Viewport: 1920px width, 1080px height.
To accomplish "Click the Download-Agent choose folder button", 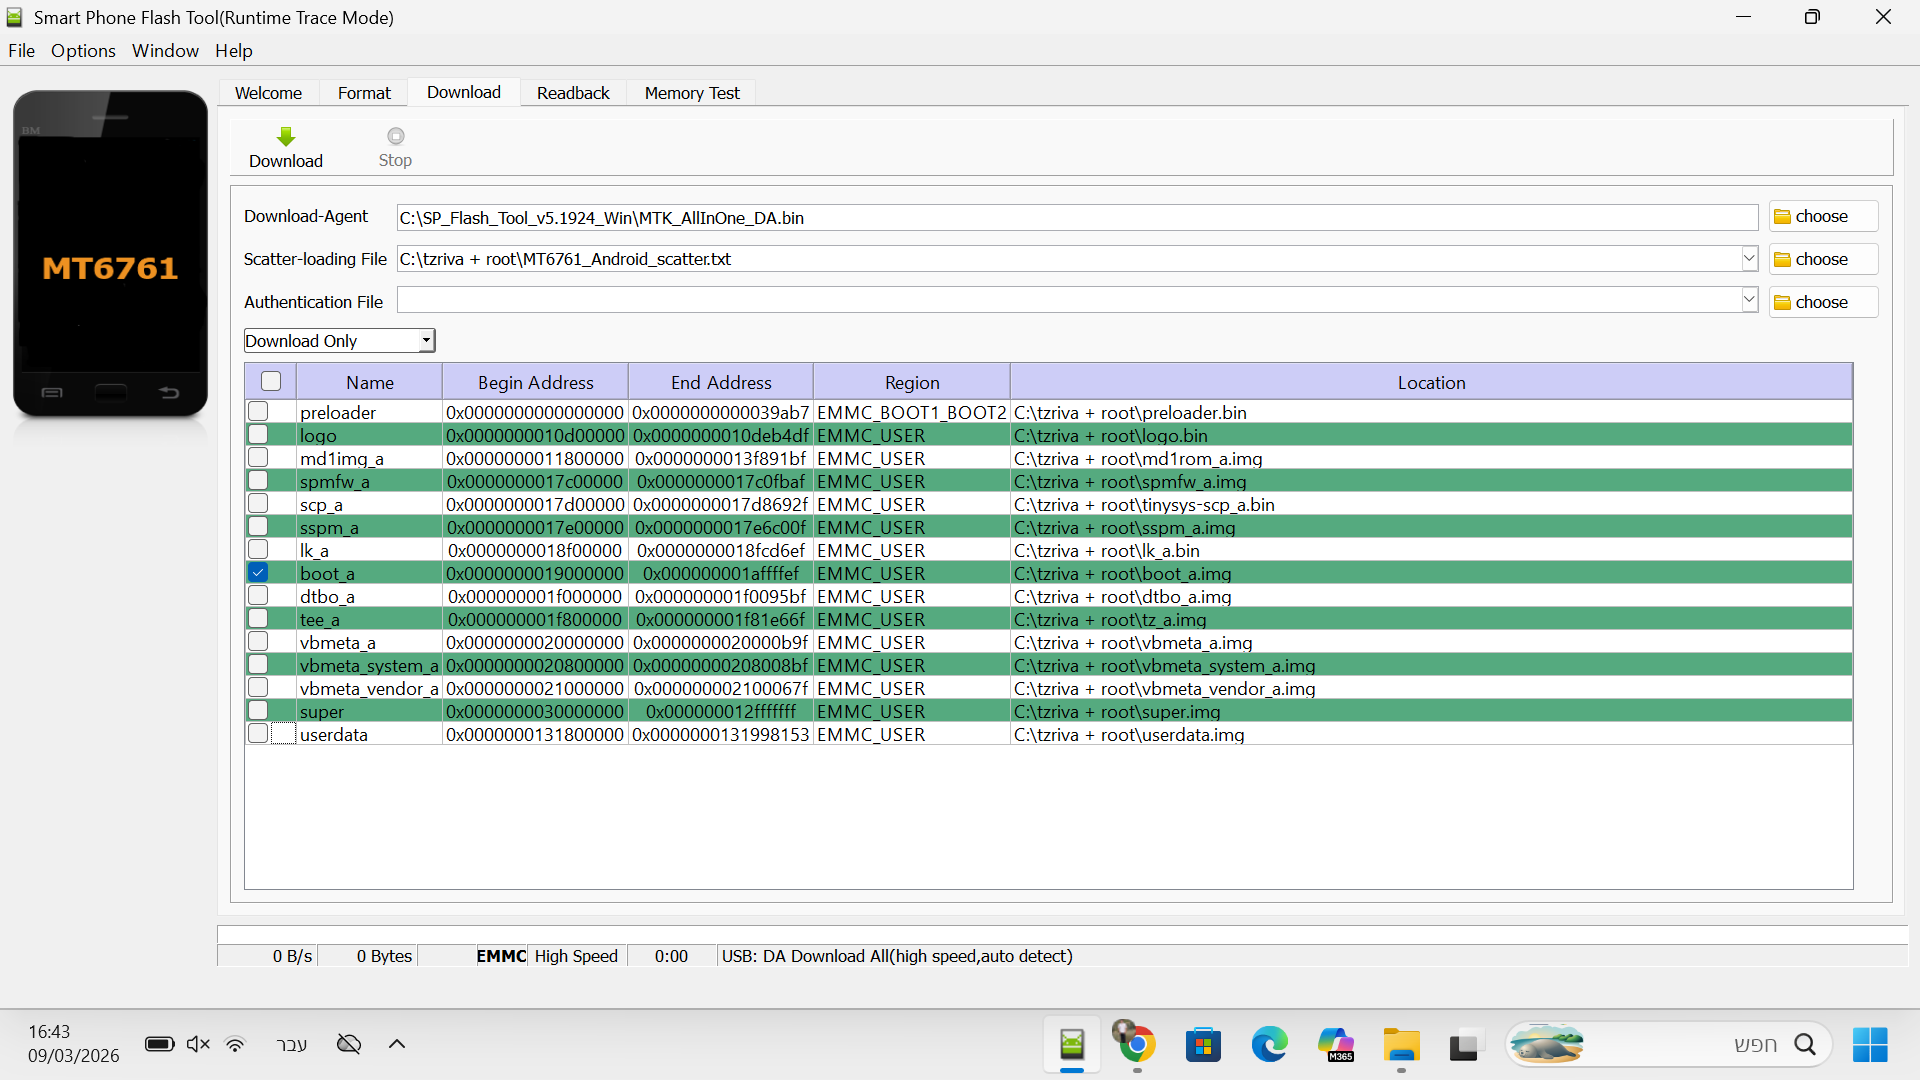I will (1822, 217).
